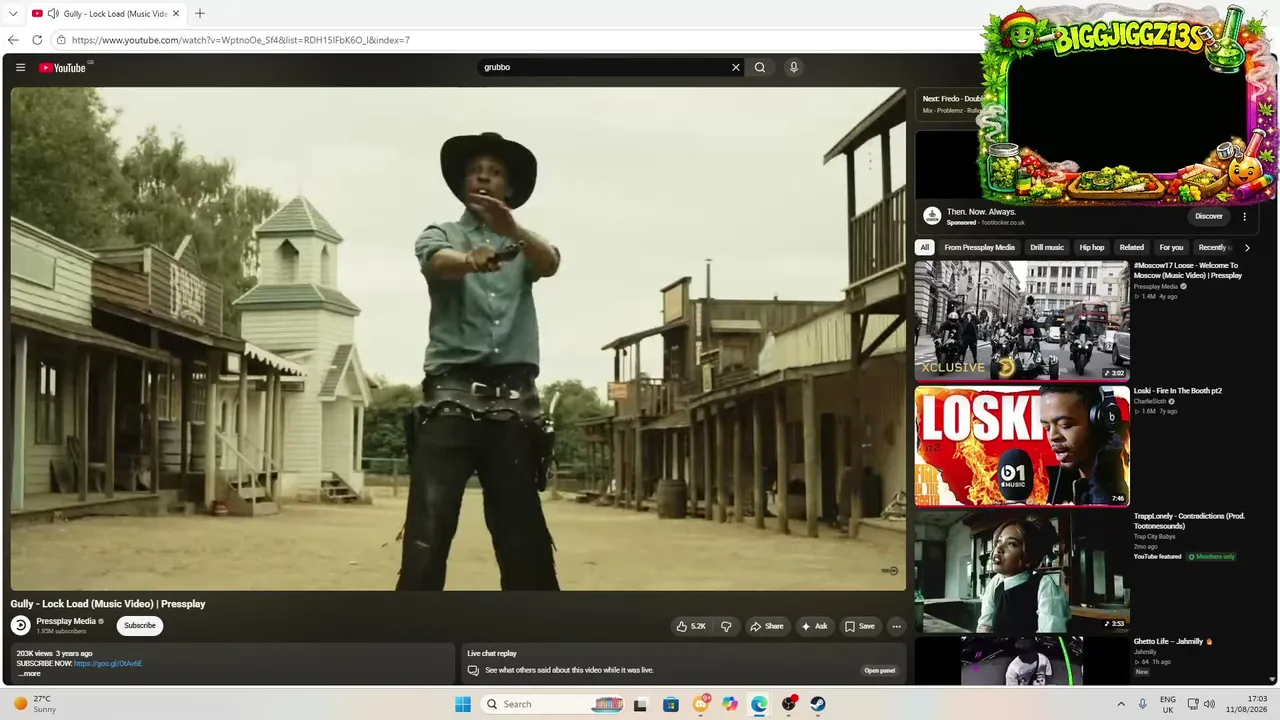Clear the search box text
1280x720 pixels.
(736, 68)
